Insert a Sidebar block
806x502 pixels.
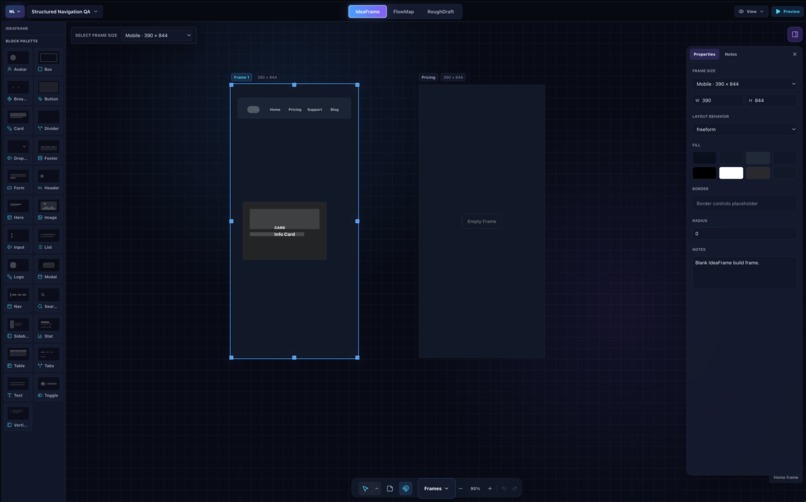pyautogui.click(x=18, y=330)
